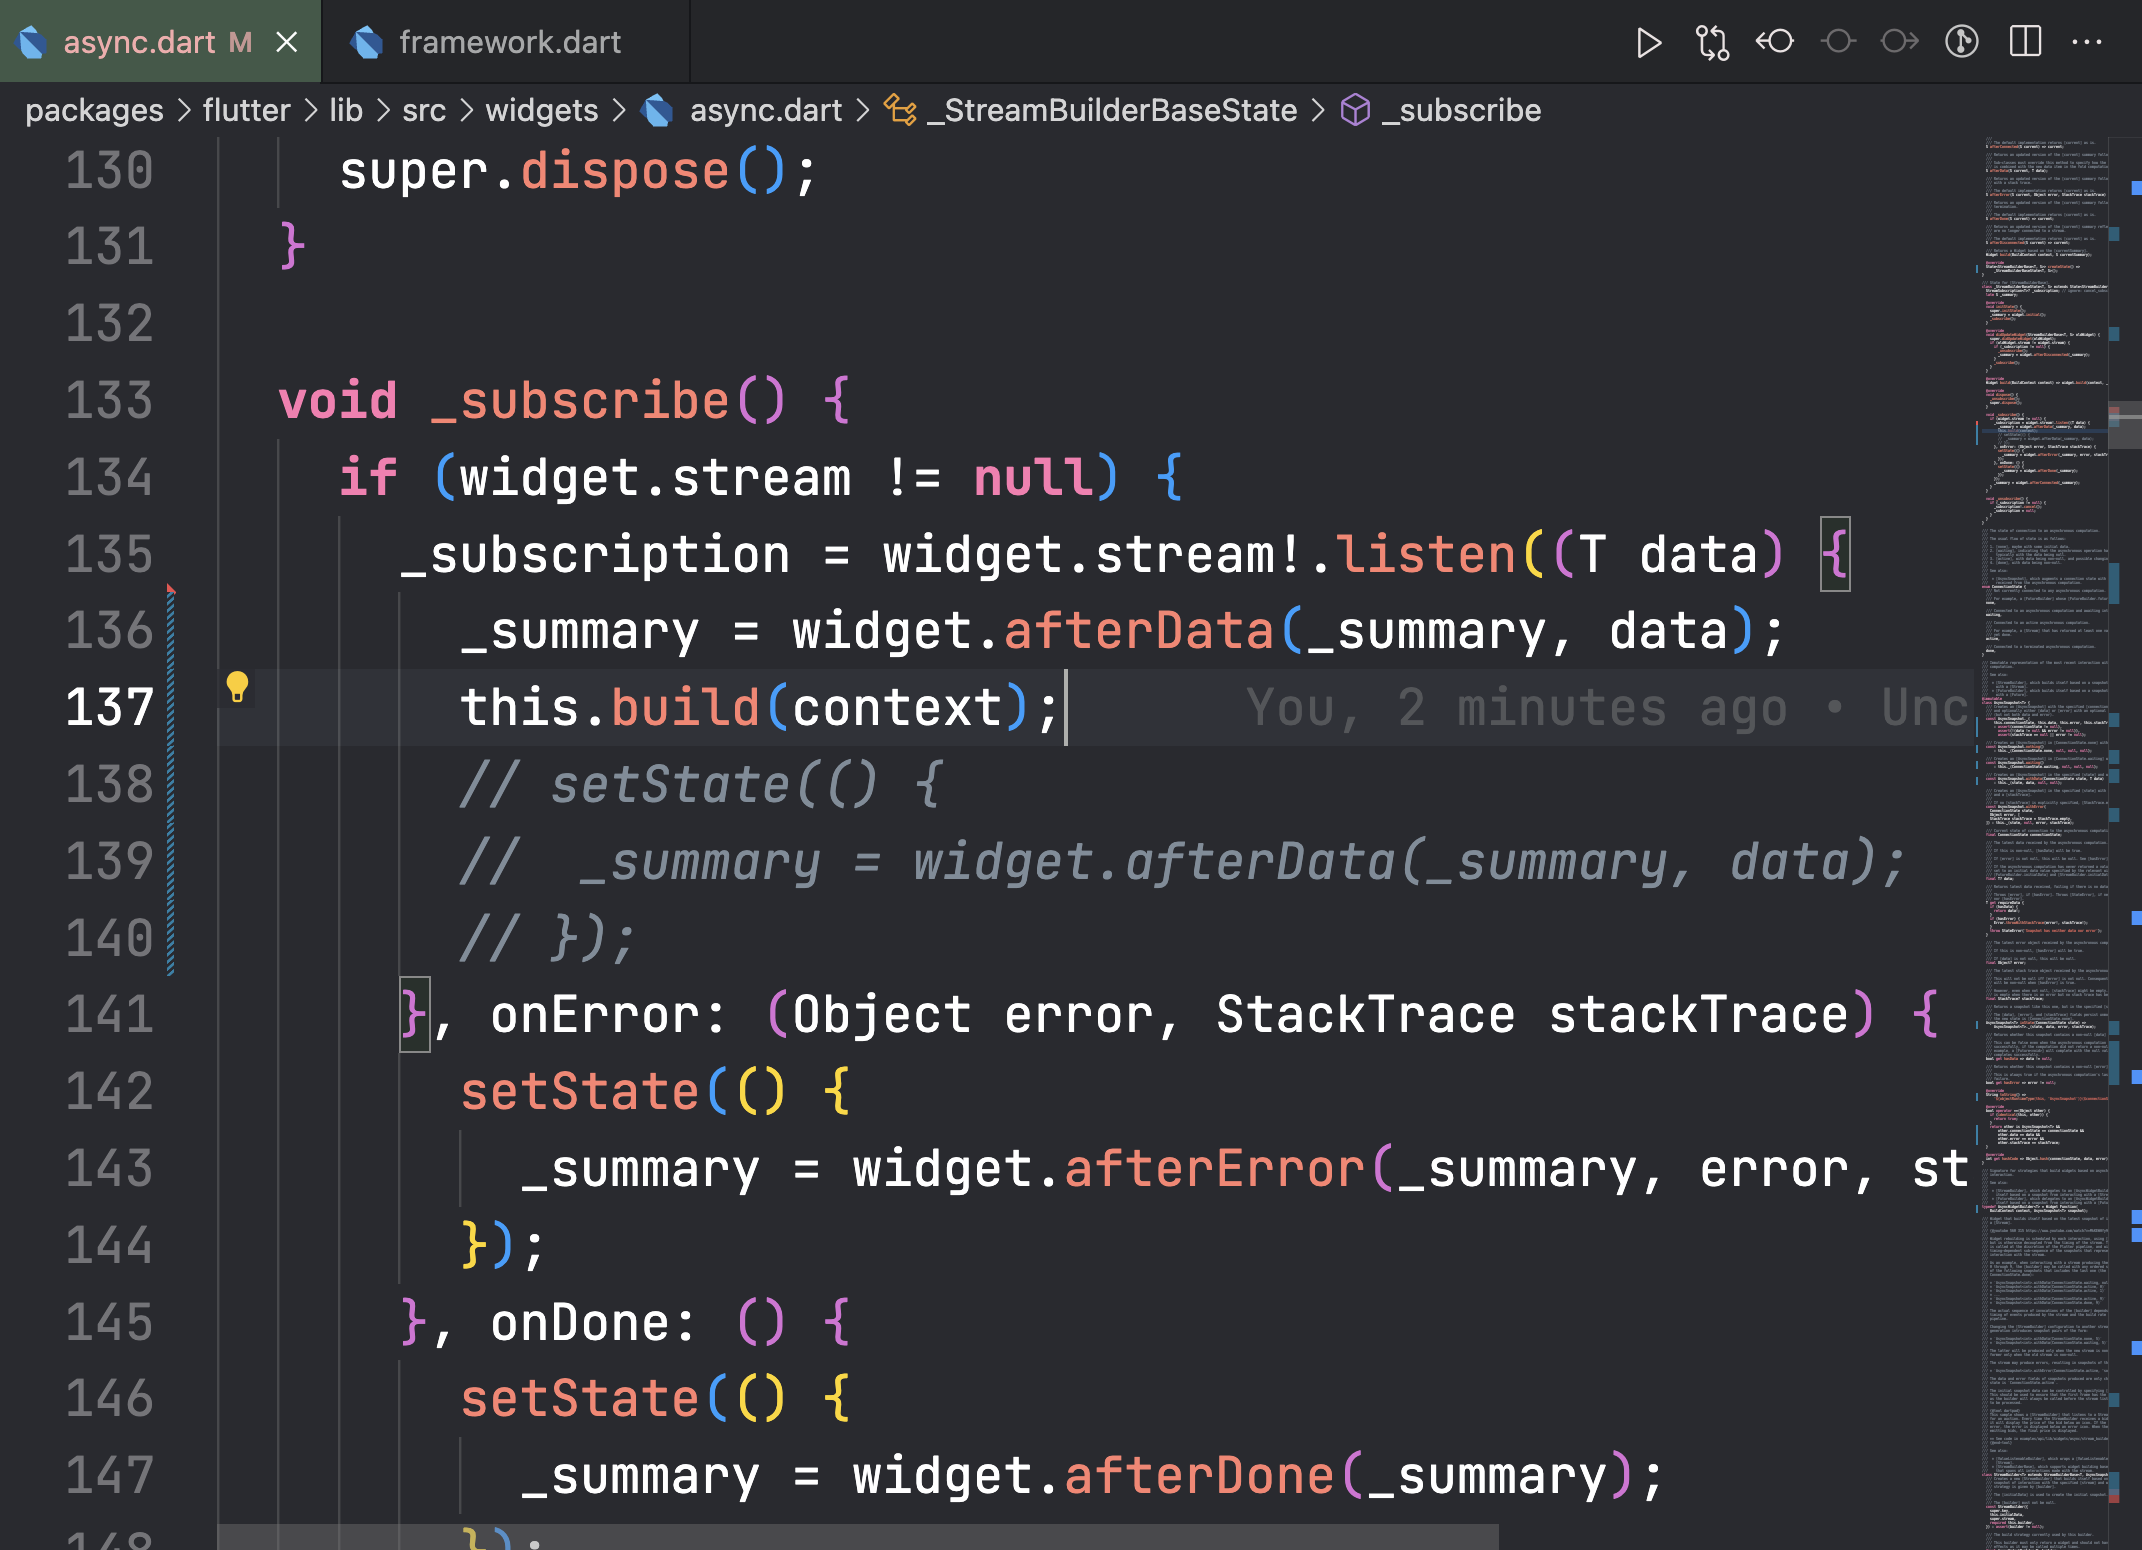Switch to the framework.dart tab
Screen dimensions: 2142x1550
coord(508,41)
